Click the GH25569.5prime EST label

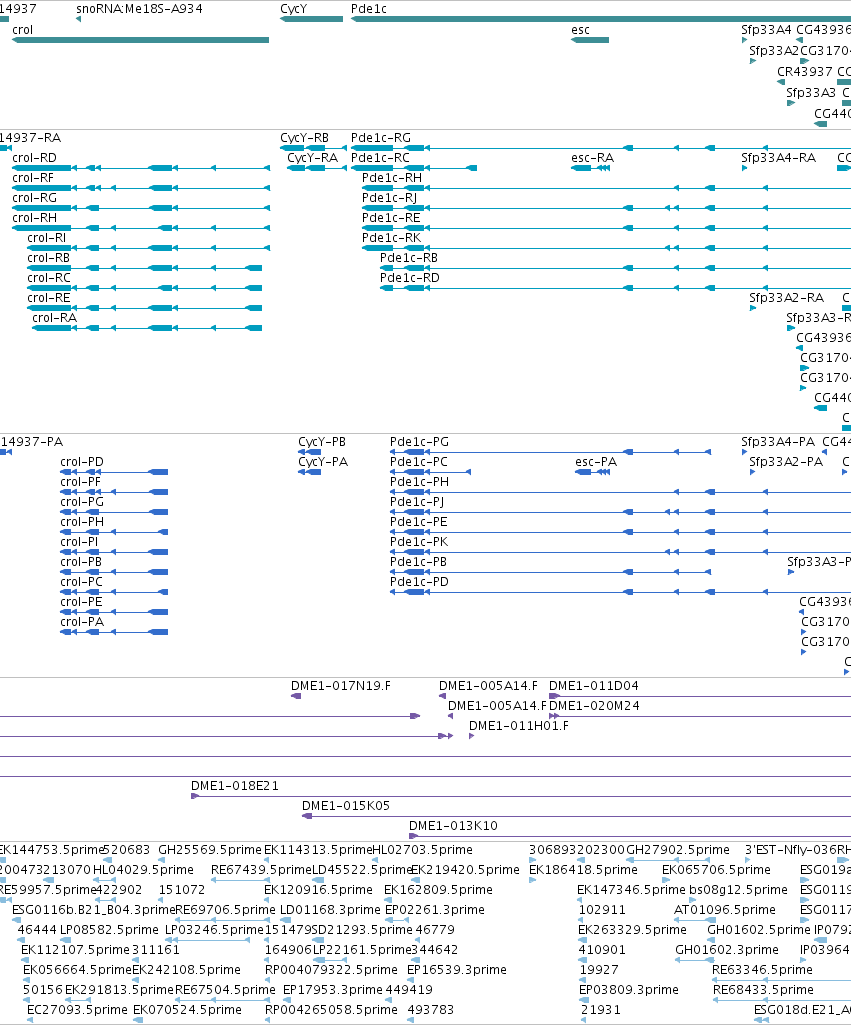click(x=210, y=850)
